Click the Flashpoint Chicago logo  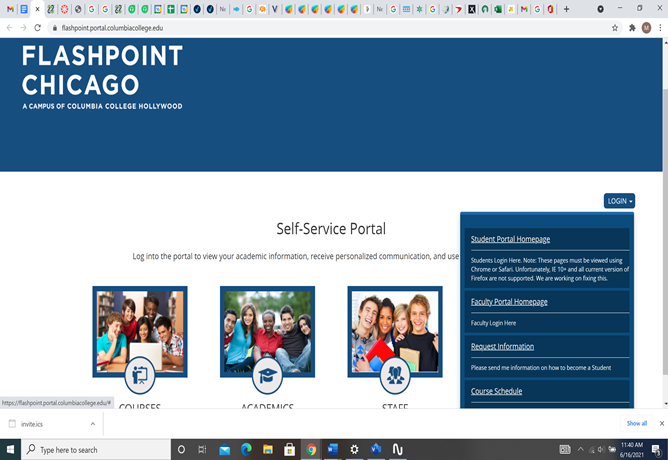click(x=102, y=77)
